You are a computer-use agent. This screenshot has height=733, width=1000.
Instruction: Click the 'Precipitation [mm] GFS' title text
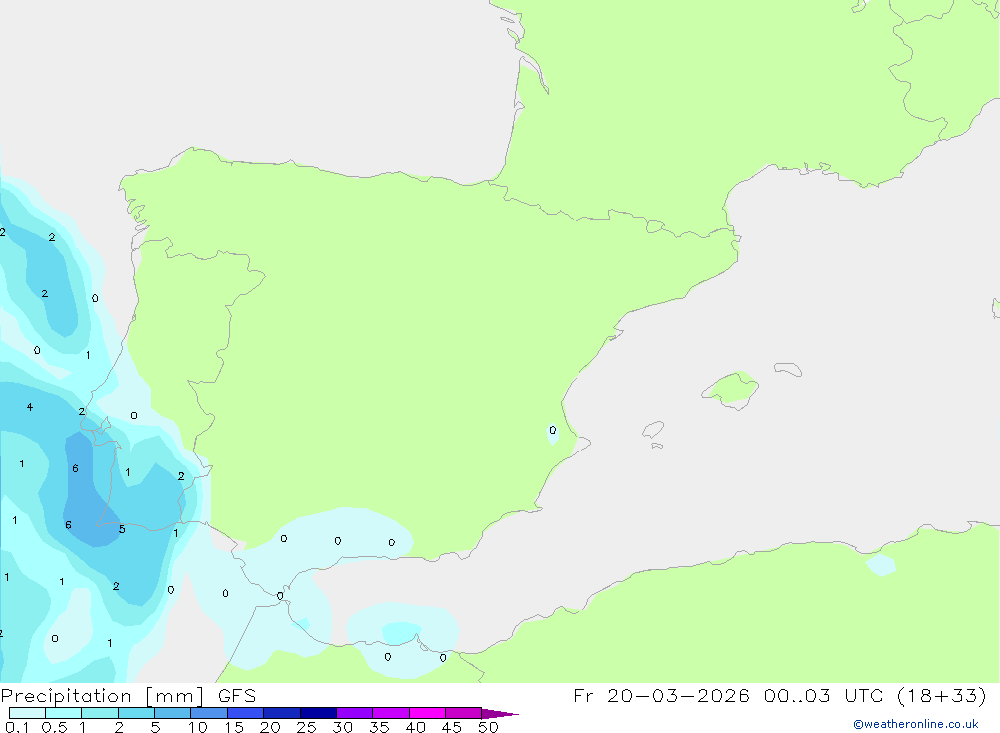tap(128, 695)
